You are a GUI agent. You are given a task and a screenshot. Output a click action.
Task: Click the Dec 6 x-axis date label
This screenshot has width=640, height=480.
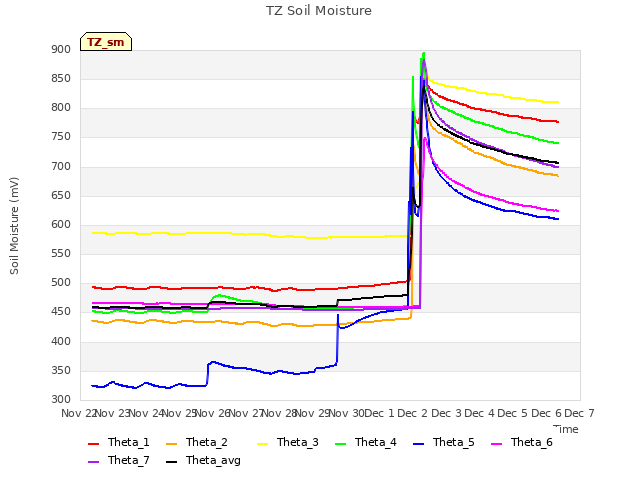click(546, 413)
